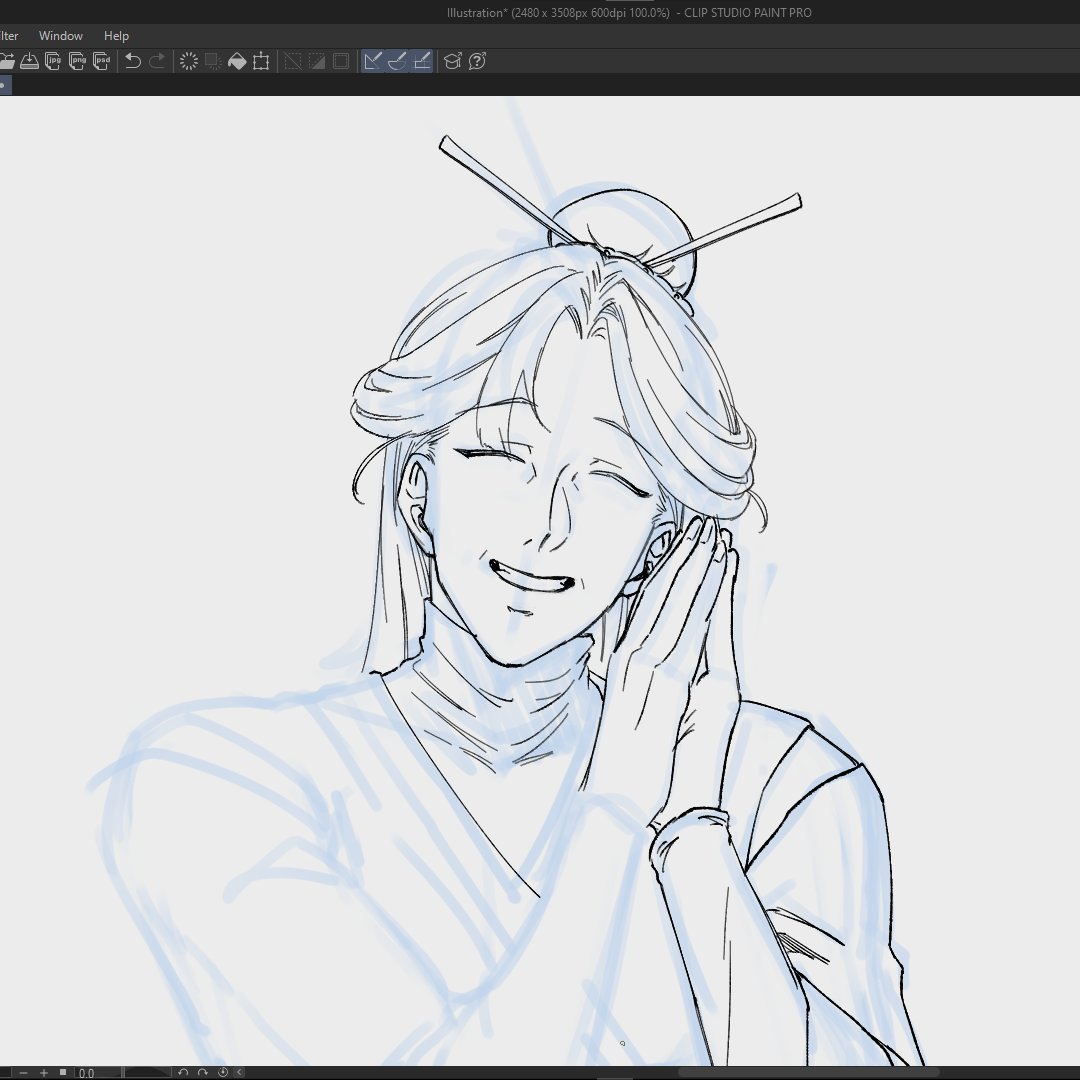
Task: Click the Clear (spinning dashes) icon
Action: 189,61
